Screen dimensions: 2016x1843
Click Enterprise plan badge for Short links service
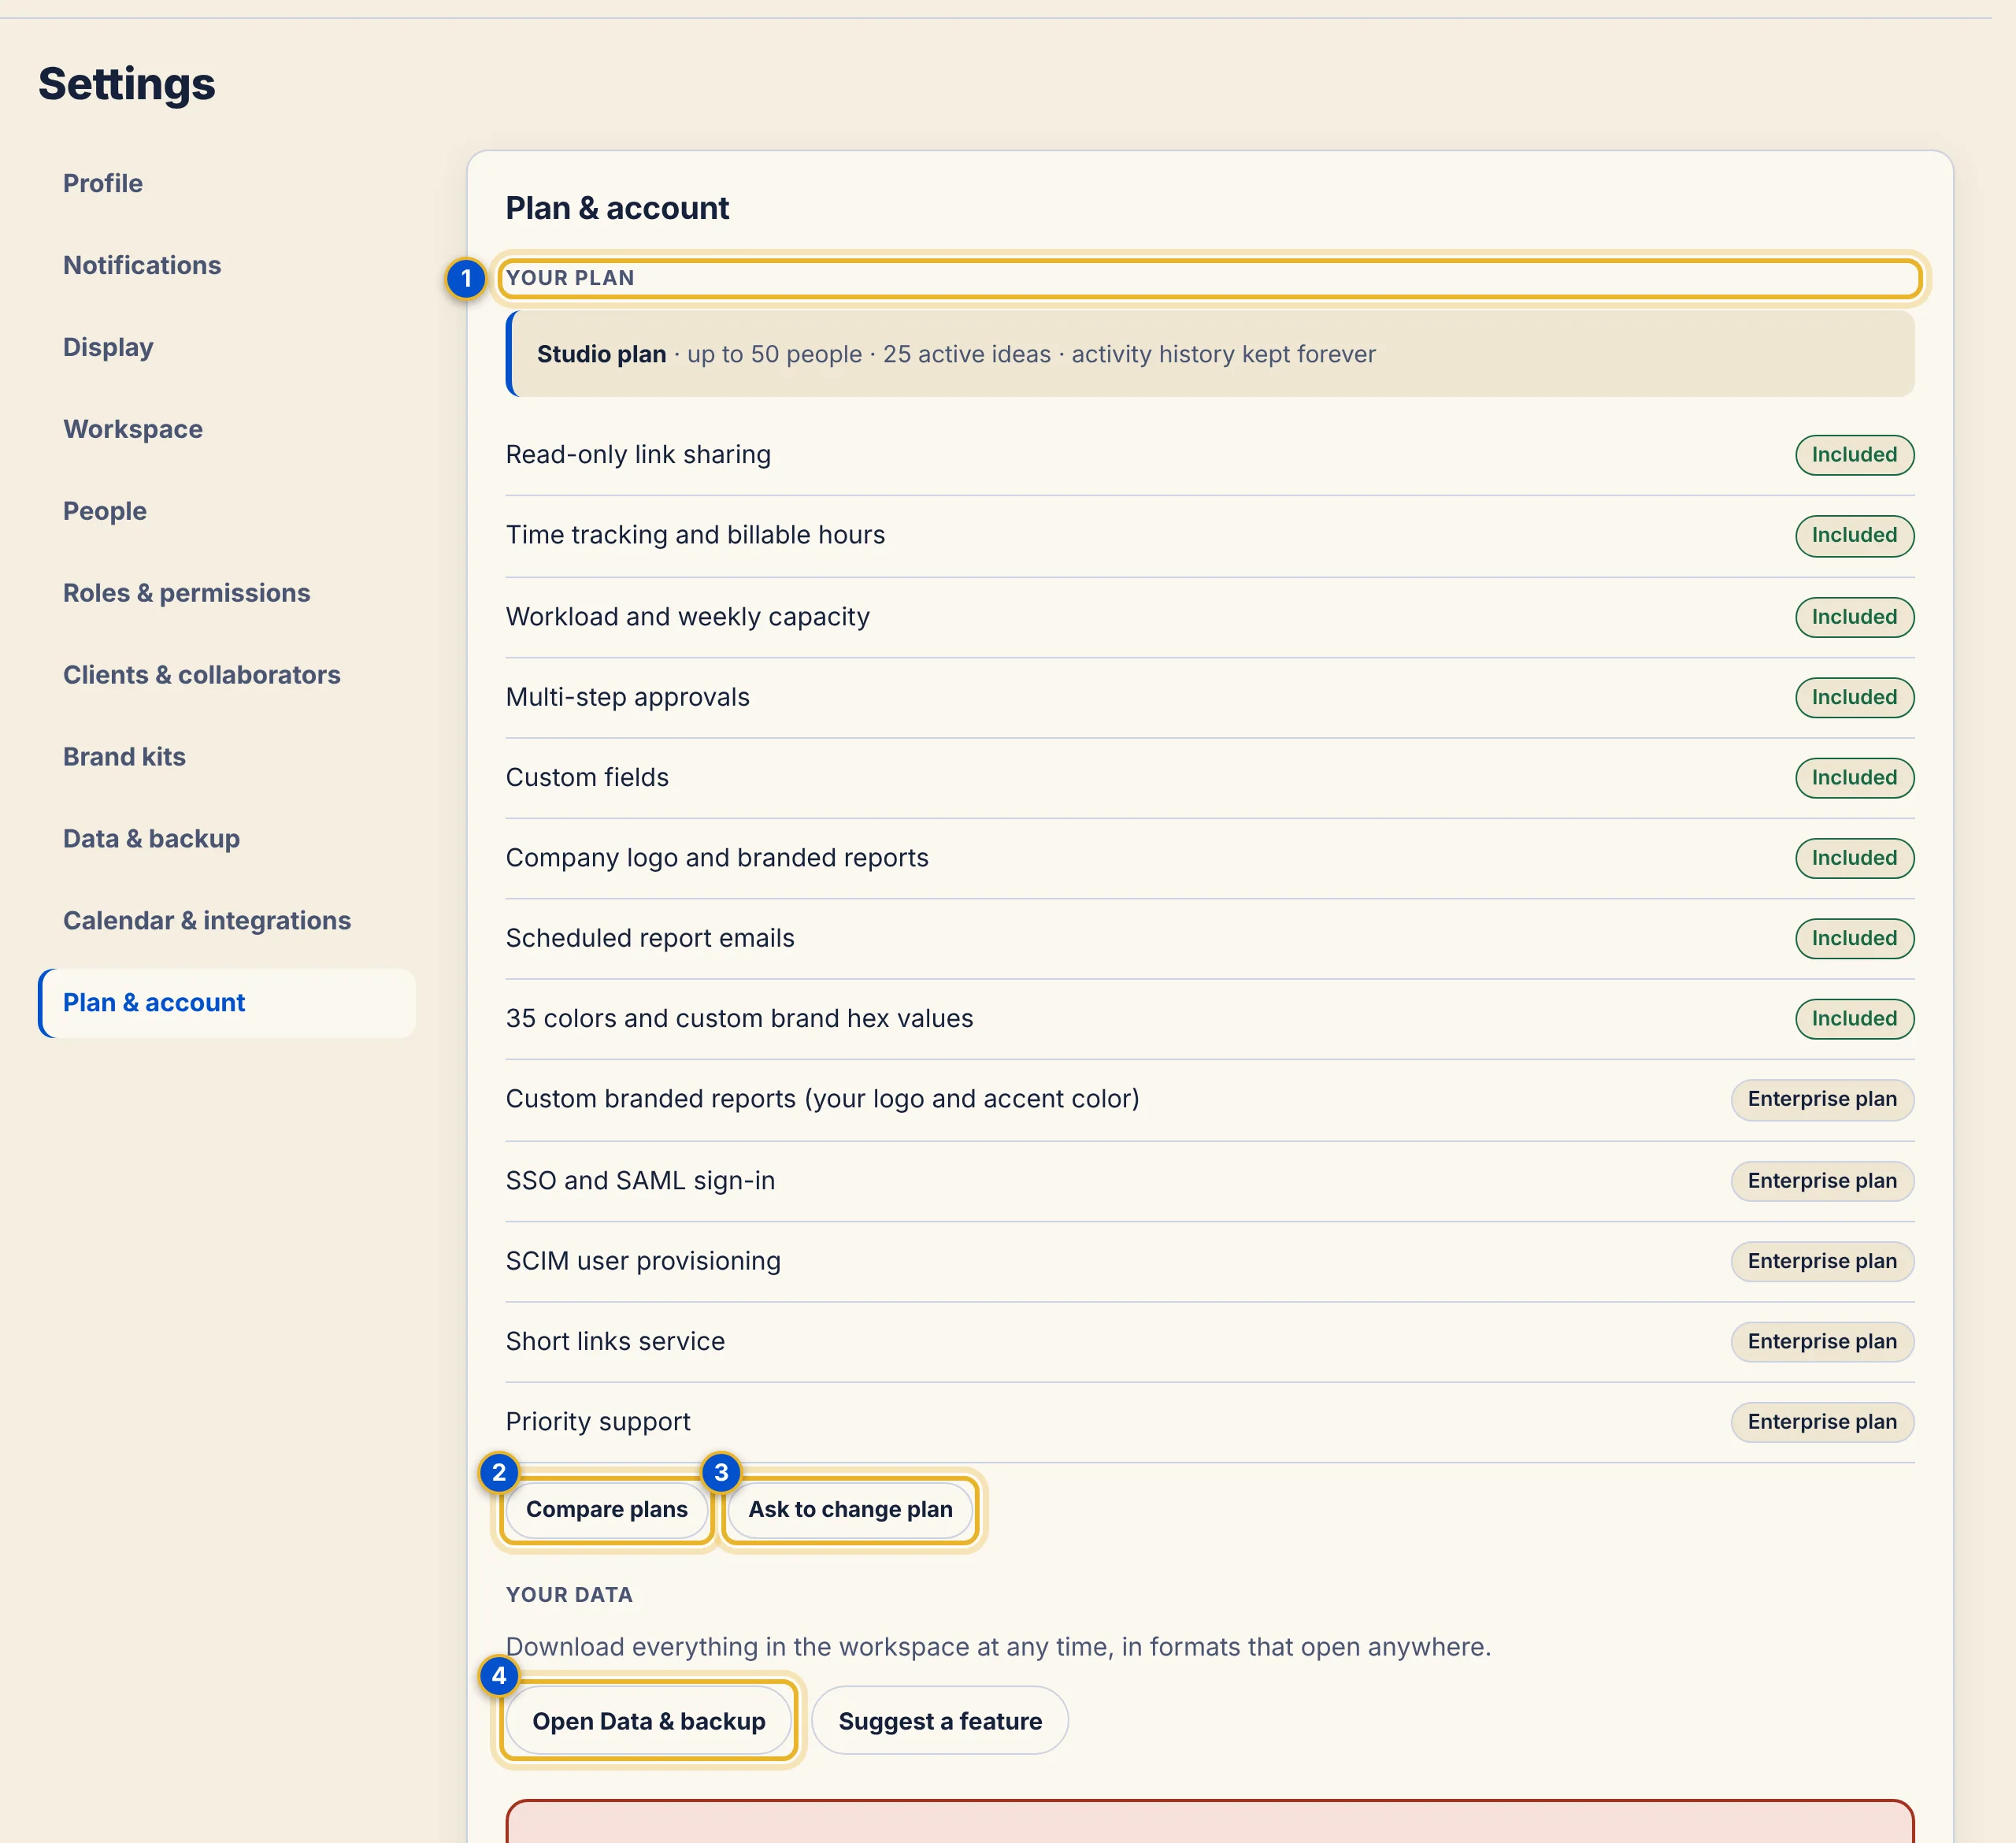pos(1822,1342)
